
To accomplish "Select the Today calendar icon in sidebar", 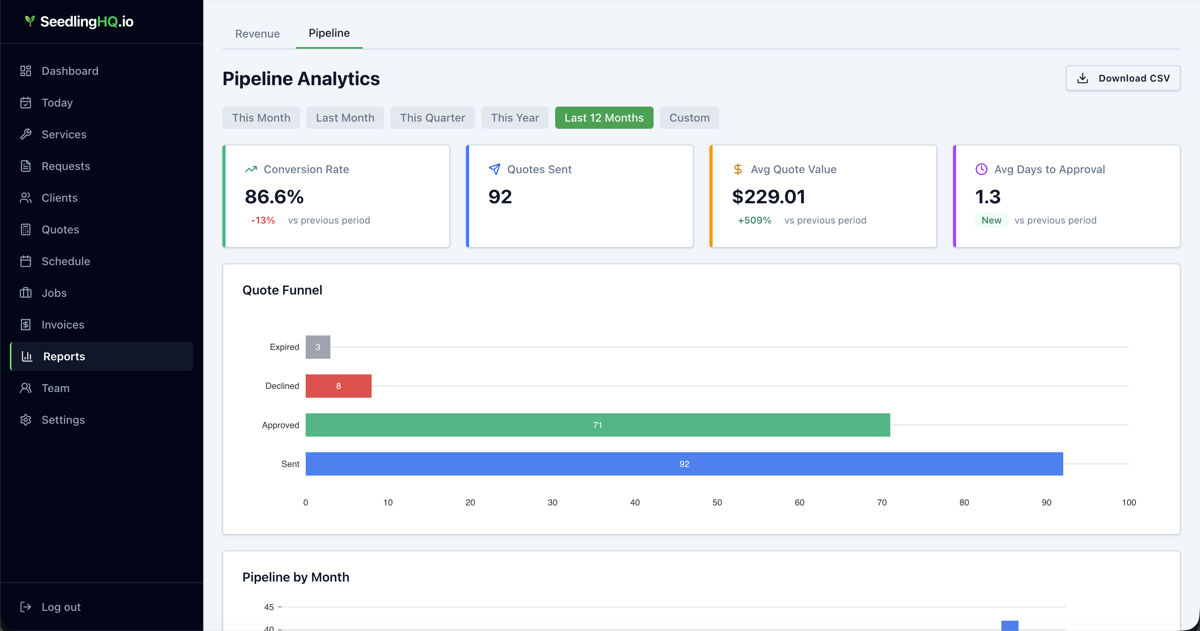I will click(25, 102).
